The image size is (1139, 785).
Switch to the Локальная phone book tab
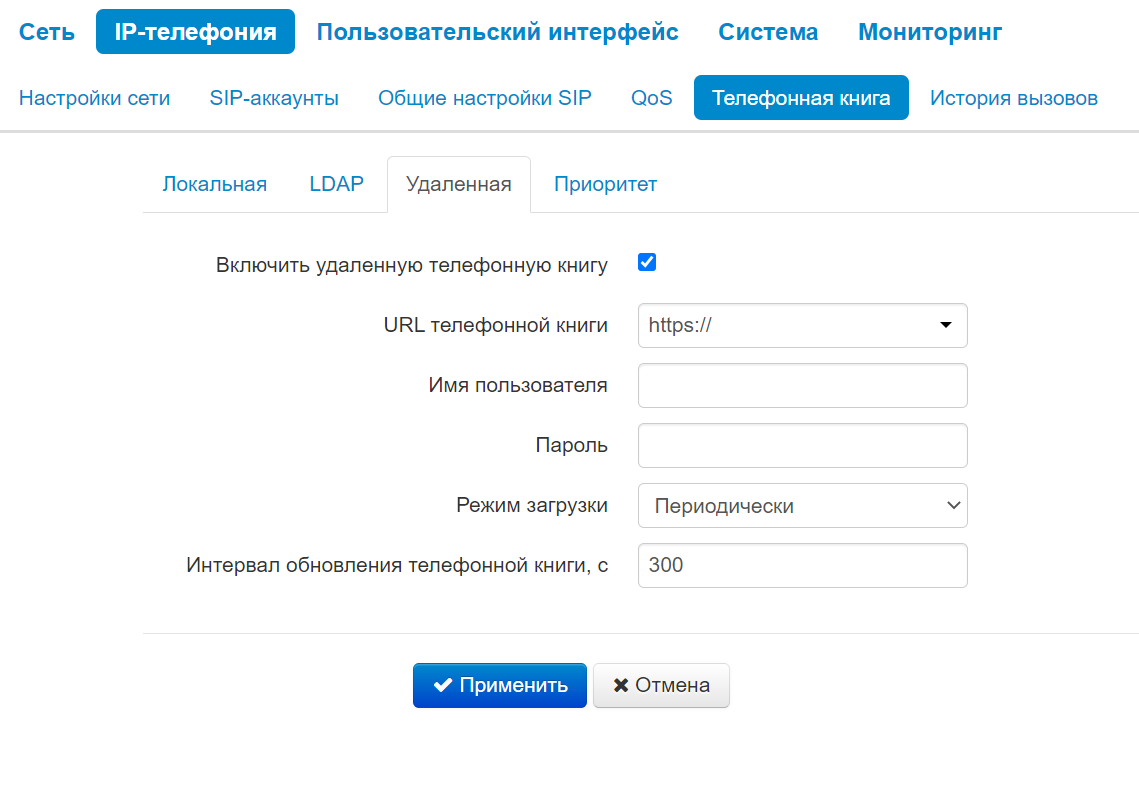(x=214, y=184)
